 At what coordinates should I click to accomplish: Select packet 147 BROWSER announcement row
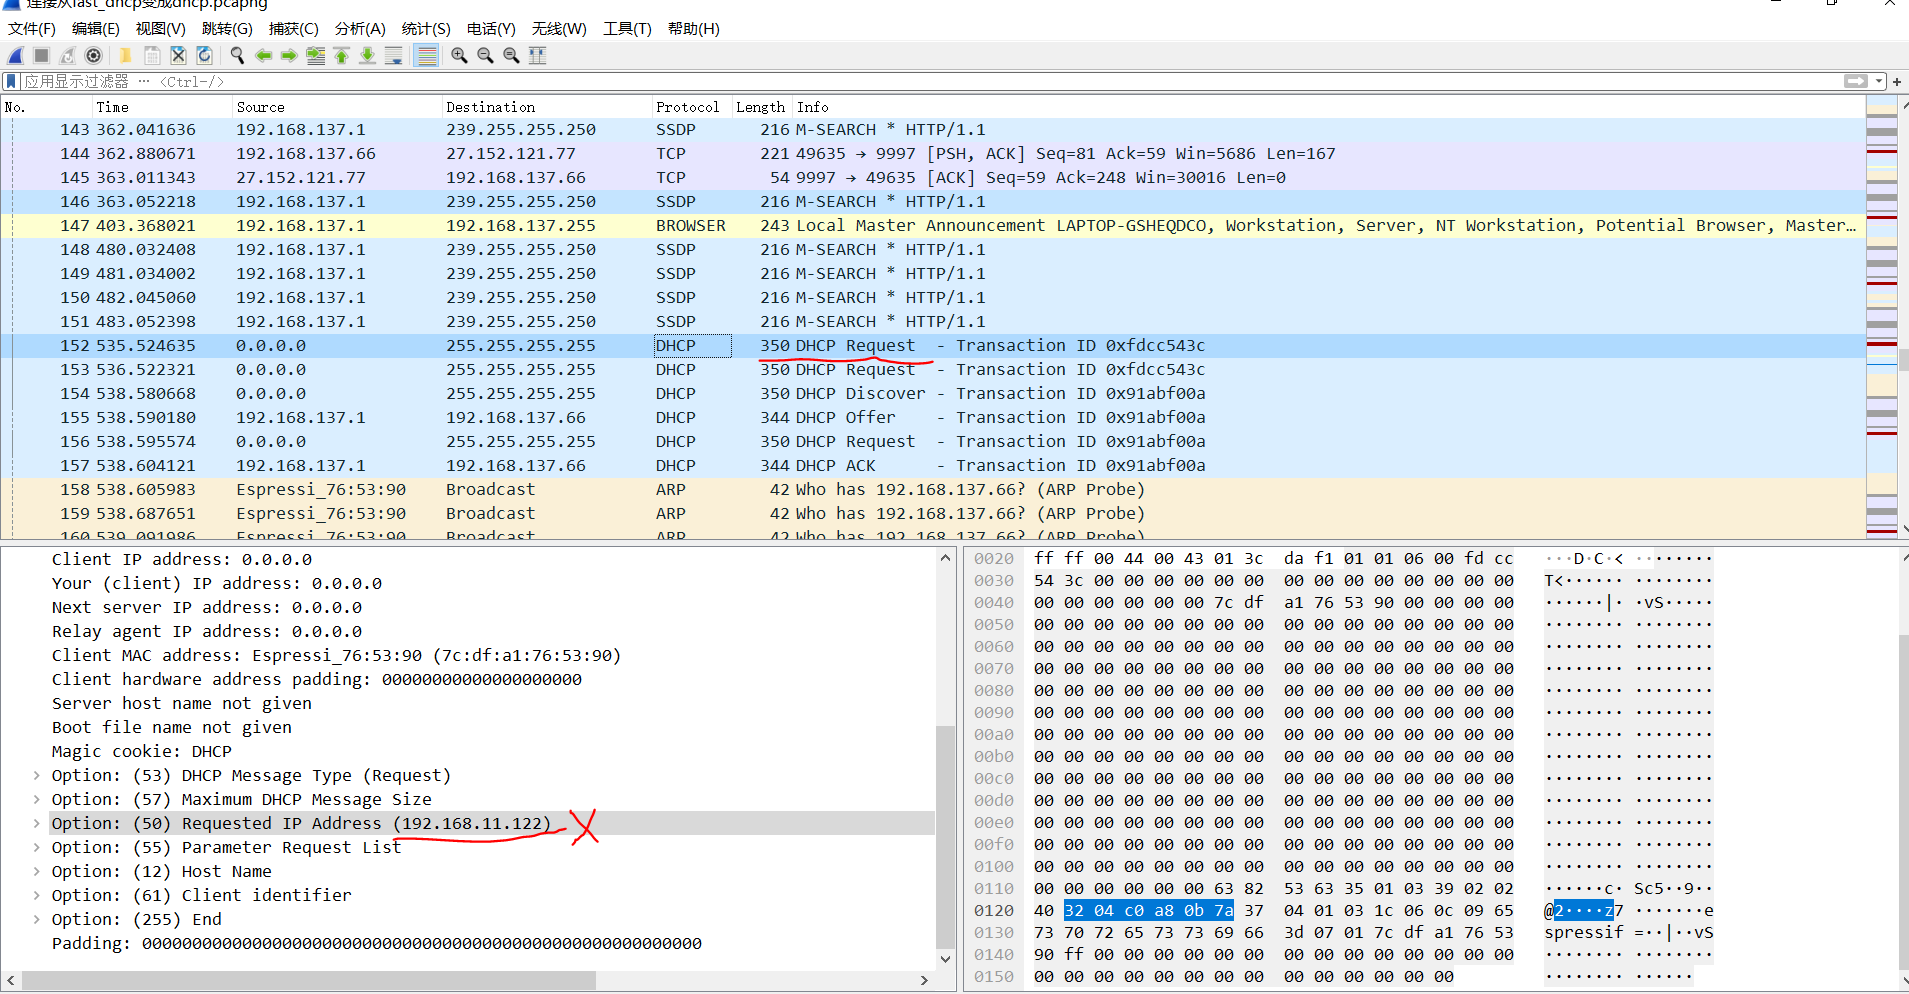tap(933, 226)
